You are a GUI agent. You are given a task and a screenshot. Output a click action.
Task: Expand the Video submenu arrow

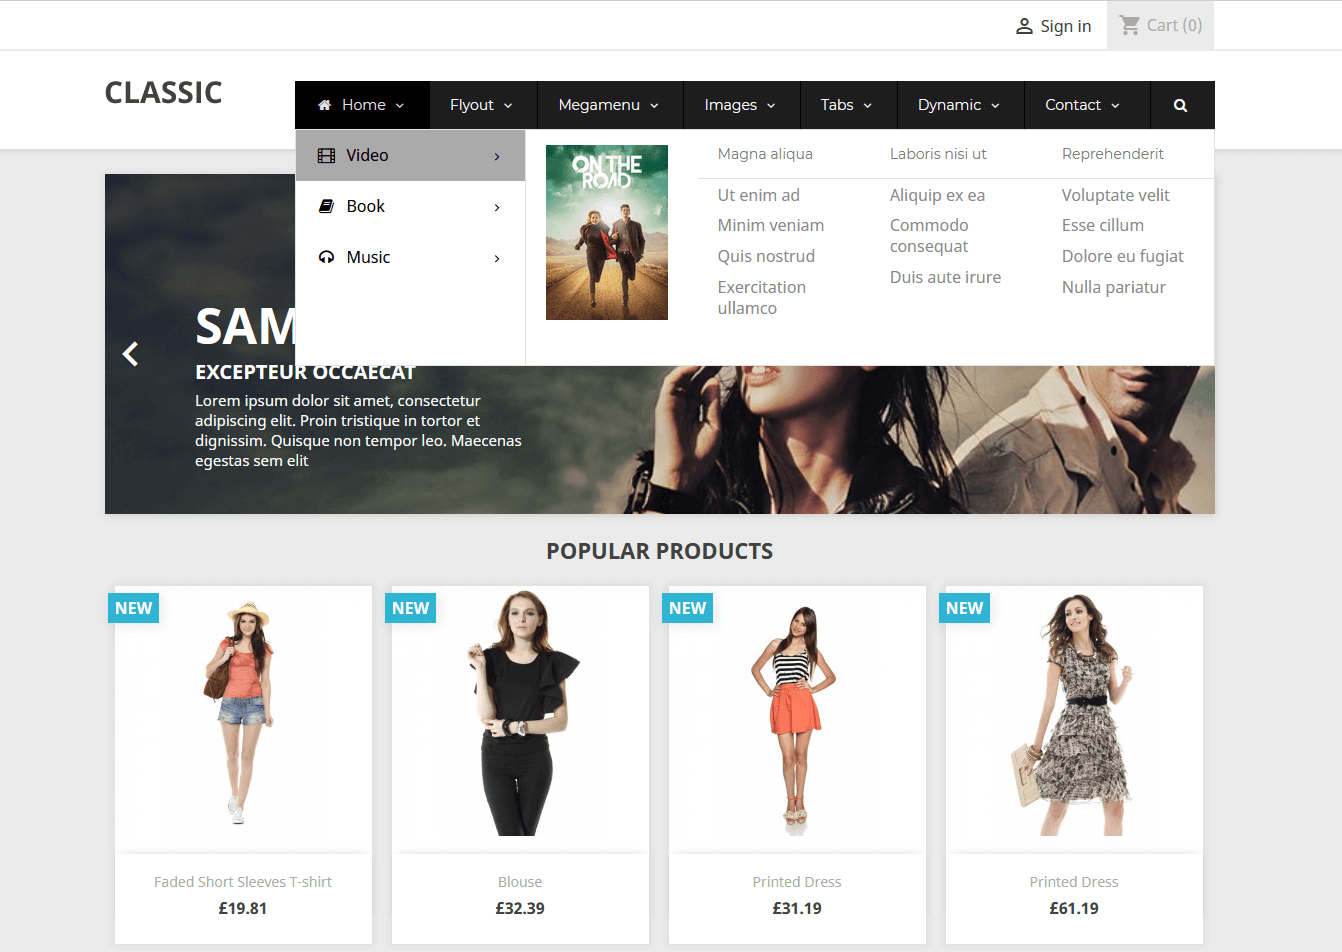[497, 156]
